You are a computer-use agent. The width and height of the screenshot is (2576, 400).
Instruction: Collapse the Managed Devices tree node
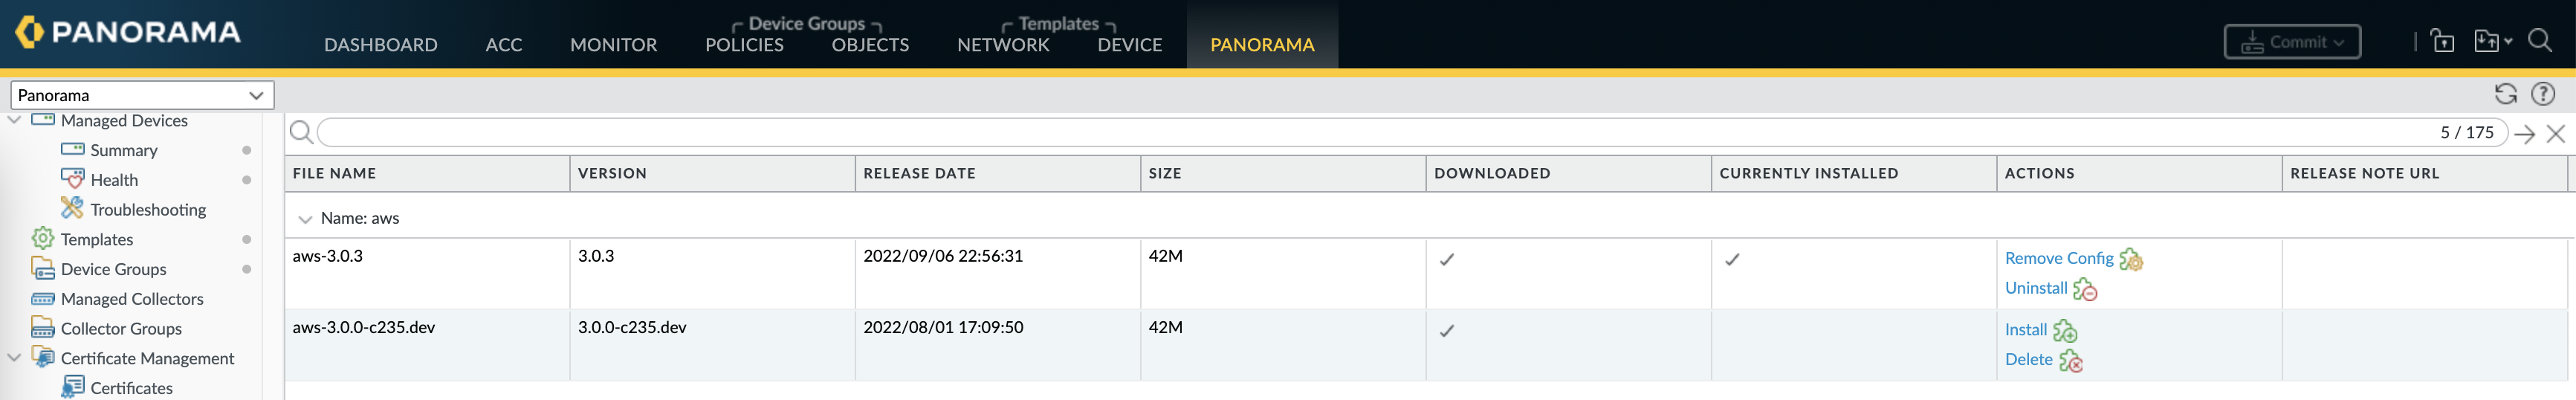pyautogui.click(x=15, y=120)
